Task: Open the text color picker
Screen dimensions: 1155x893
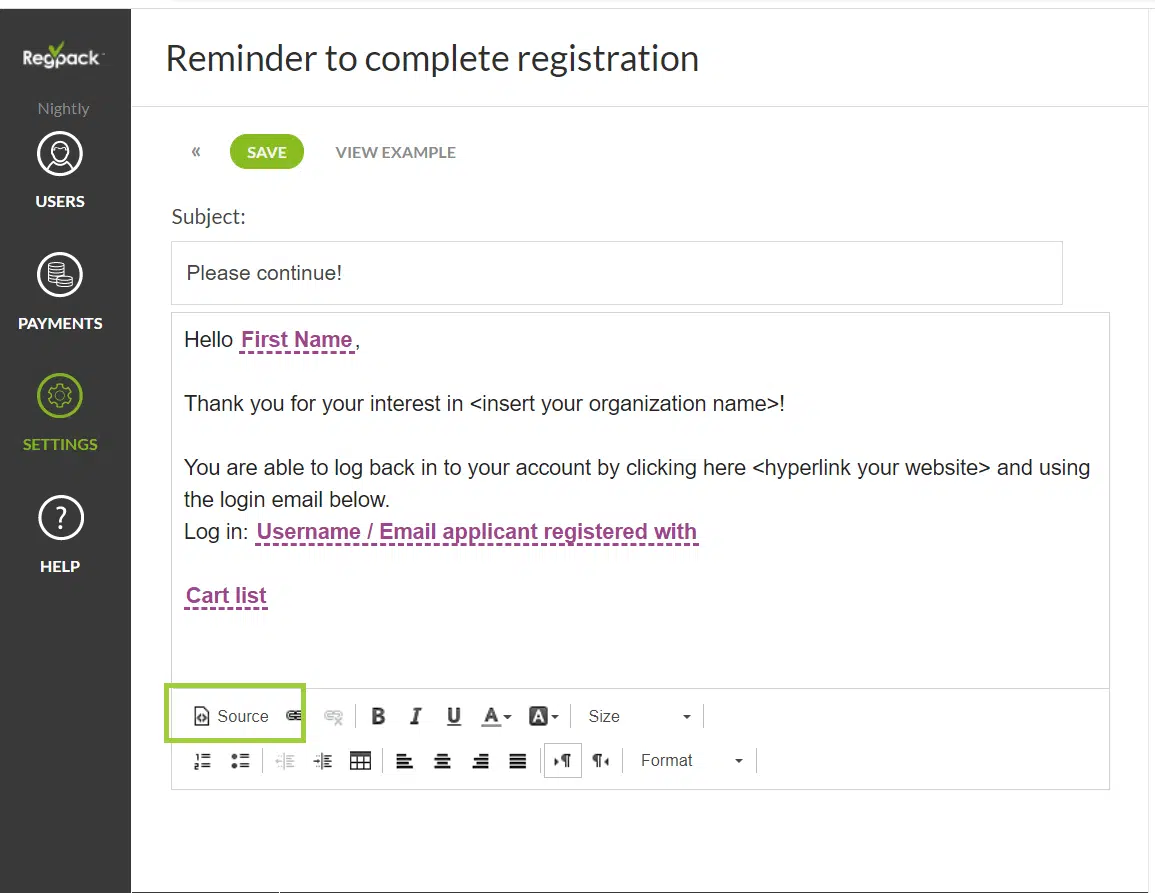Action: tap(496, 716)
